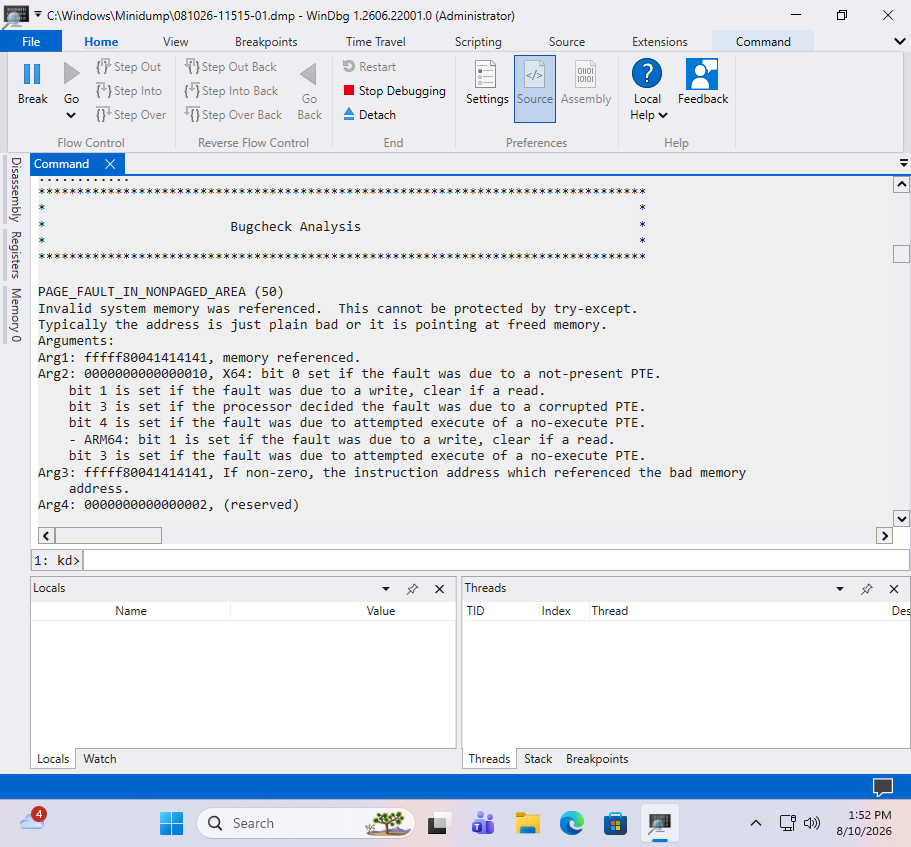Expand the Local Help dropdown arrow
The width and height of the screenshot is (911, 847).
[x=663, y=115]
